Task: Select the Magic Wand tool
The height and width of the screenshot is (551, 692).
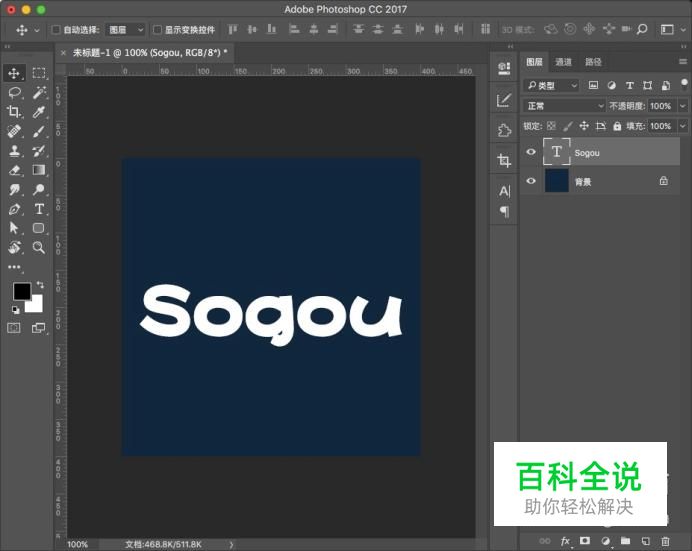Action: click(39, 92)
